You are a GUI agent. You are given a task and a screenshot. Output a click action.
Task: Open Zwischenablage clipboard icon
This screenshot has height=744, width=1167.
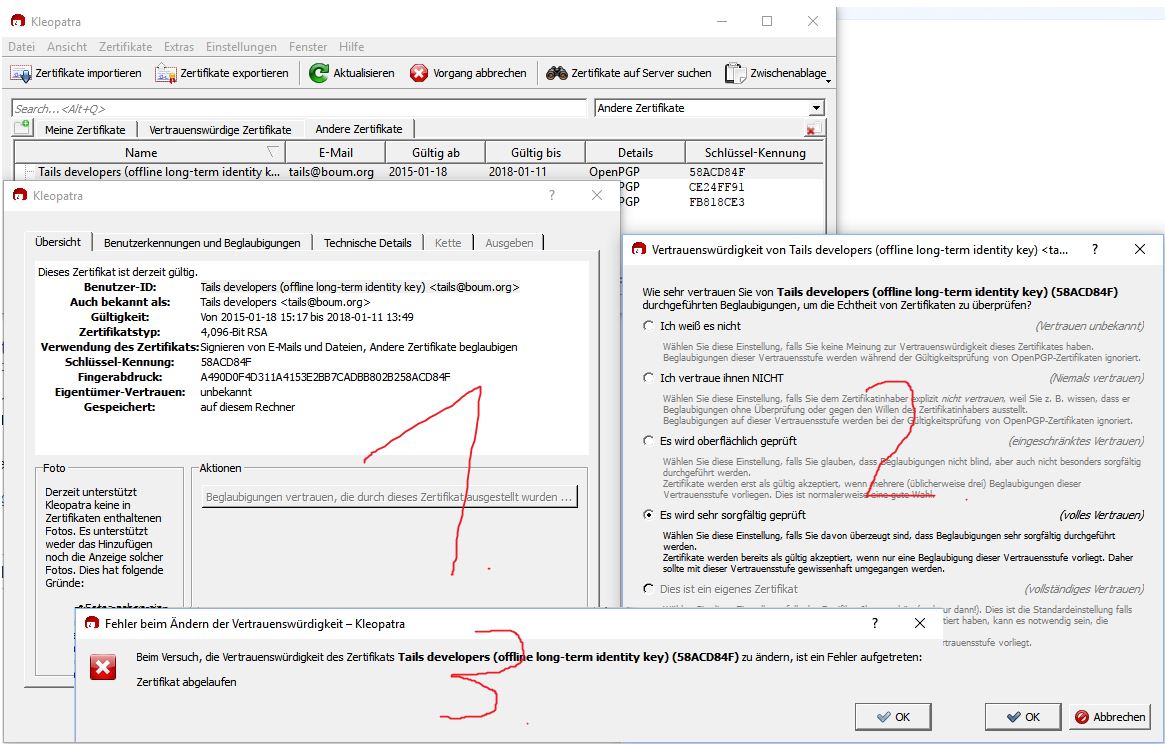click(x=735, y=73)
